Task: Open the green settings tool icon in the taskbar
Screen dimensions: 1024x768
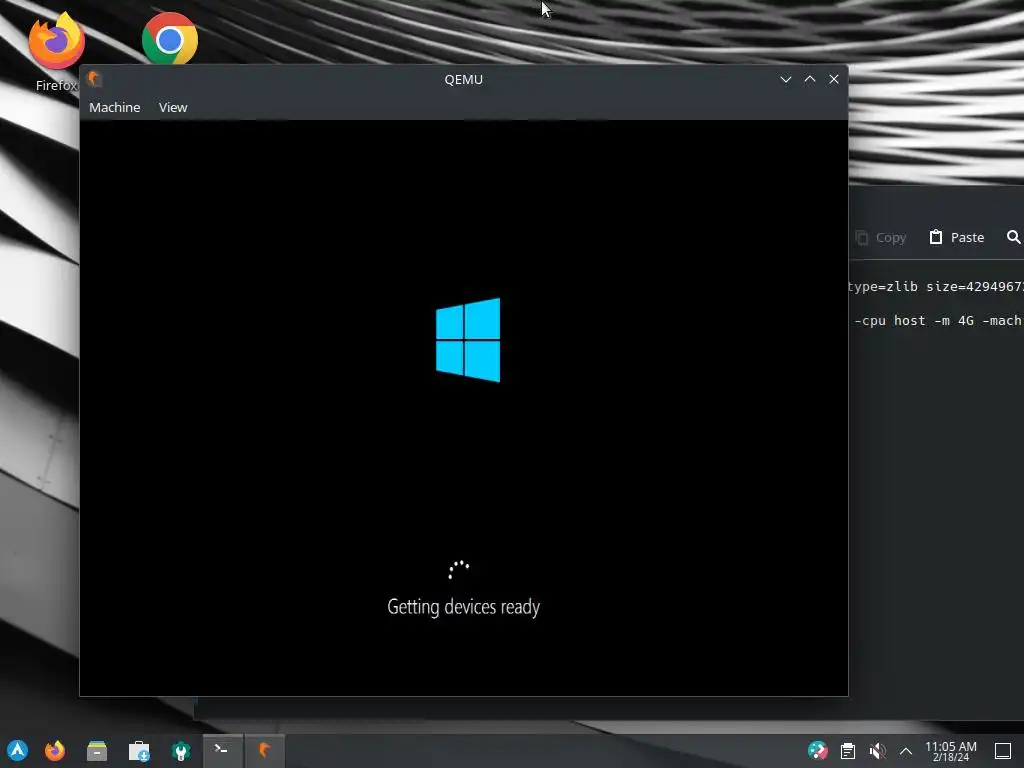Action: coord(181,750)
